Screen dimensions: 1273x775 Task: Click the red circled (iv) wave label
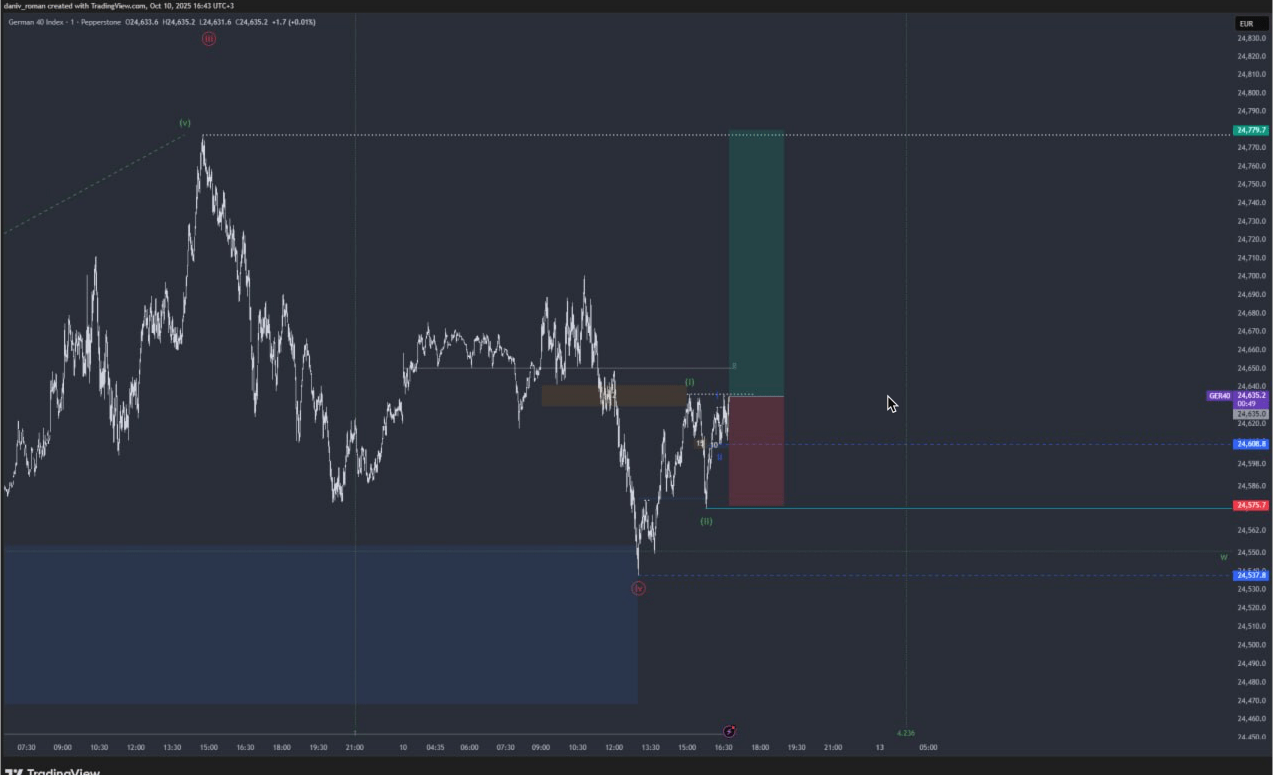click(638, 589)
